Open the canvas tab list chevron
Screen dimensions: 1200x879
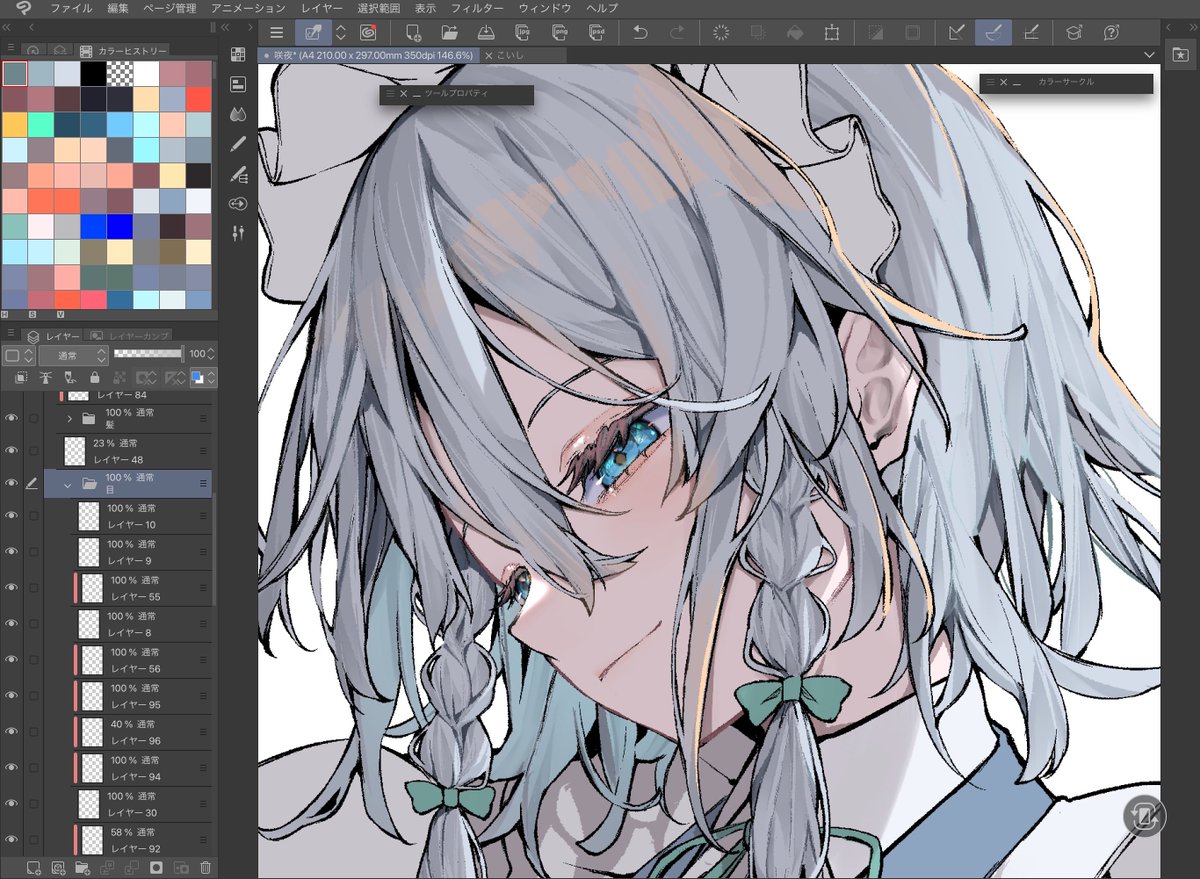1150,55
